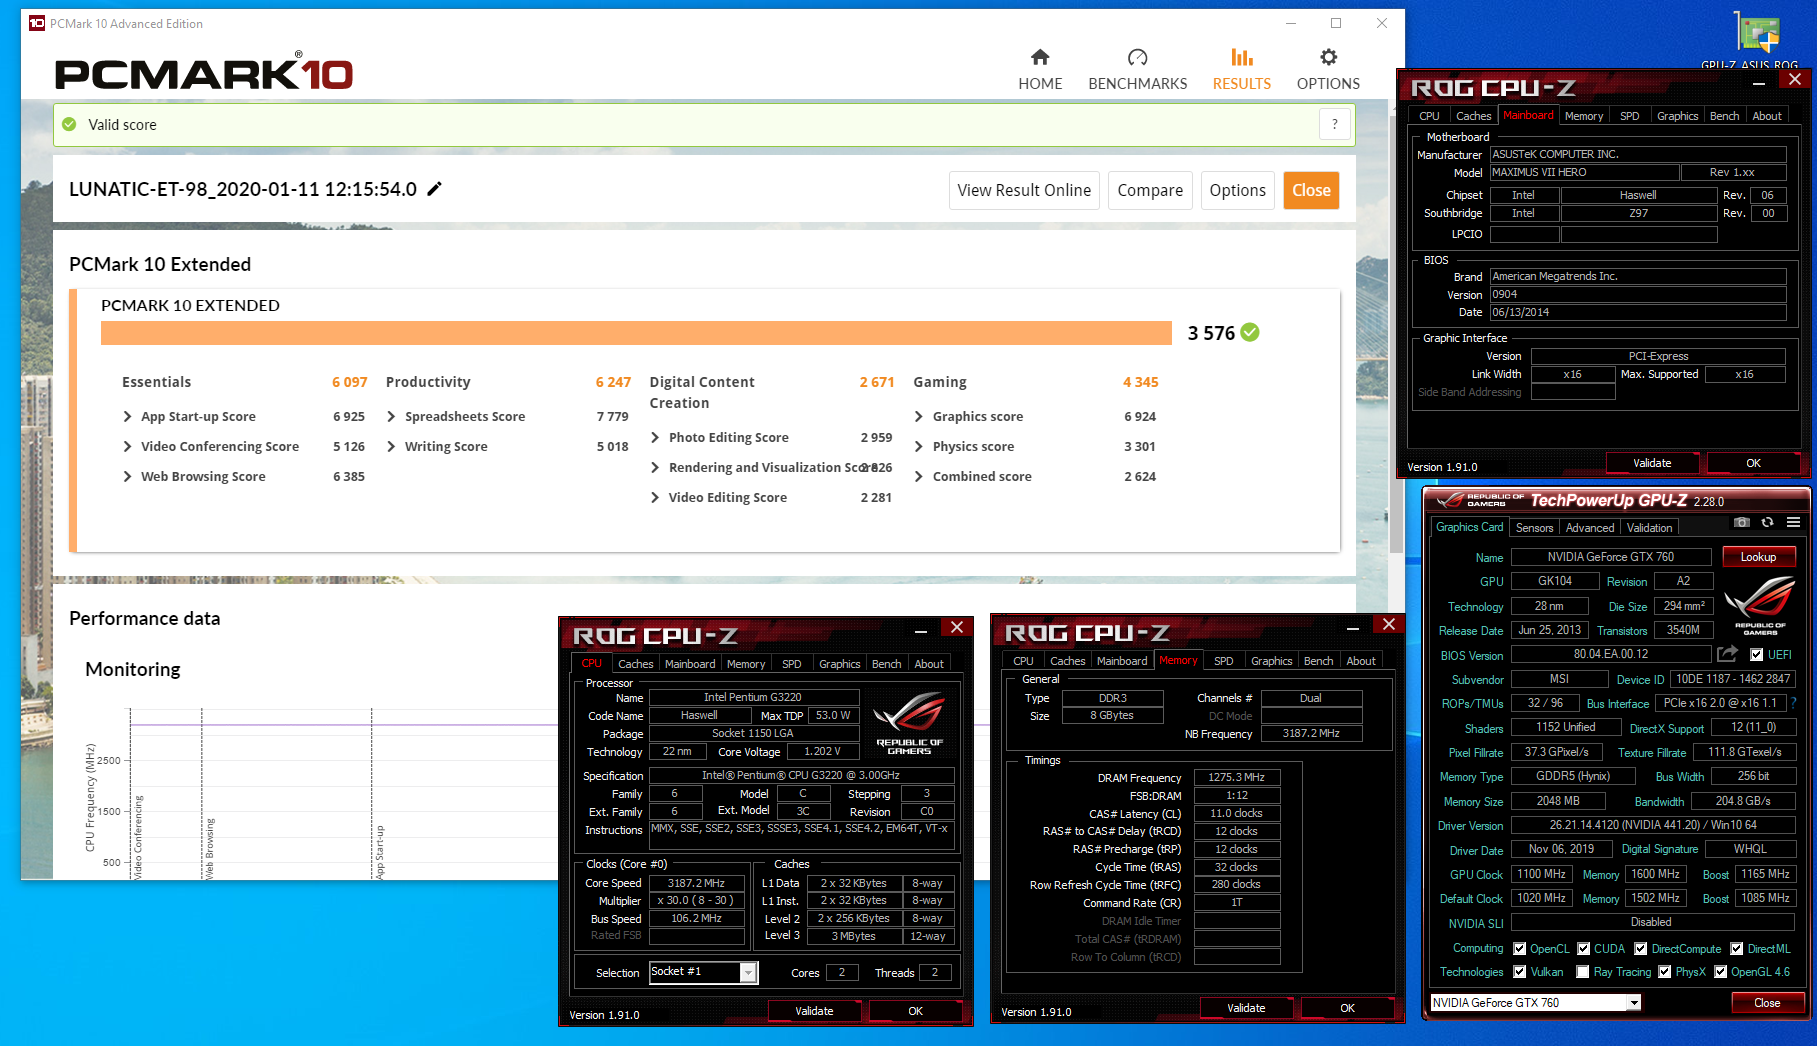Click the PCMark 10 title bar app icon

tap(37, 23)
